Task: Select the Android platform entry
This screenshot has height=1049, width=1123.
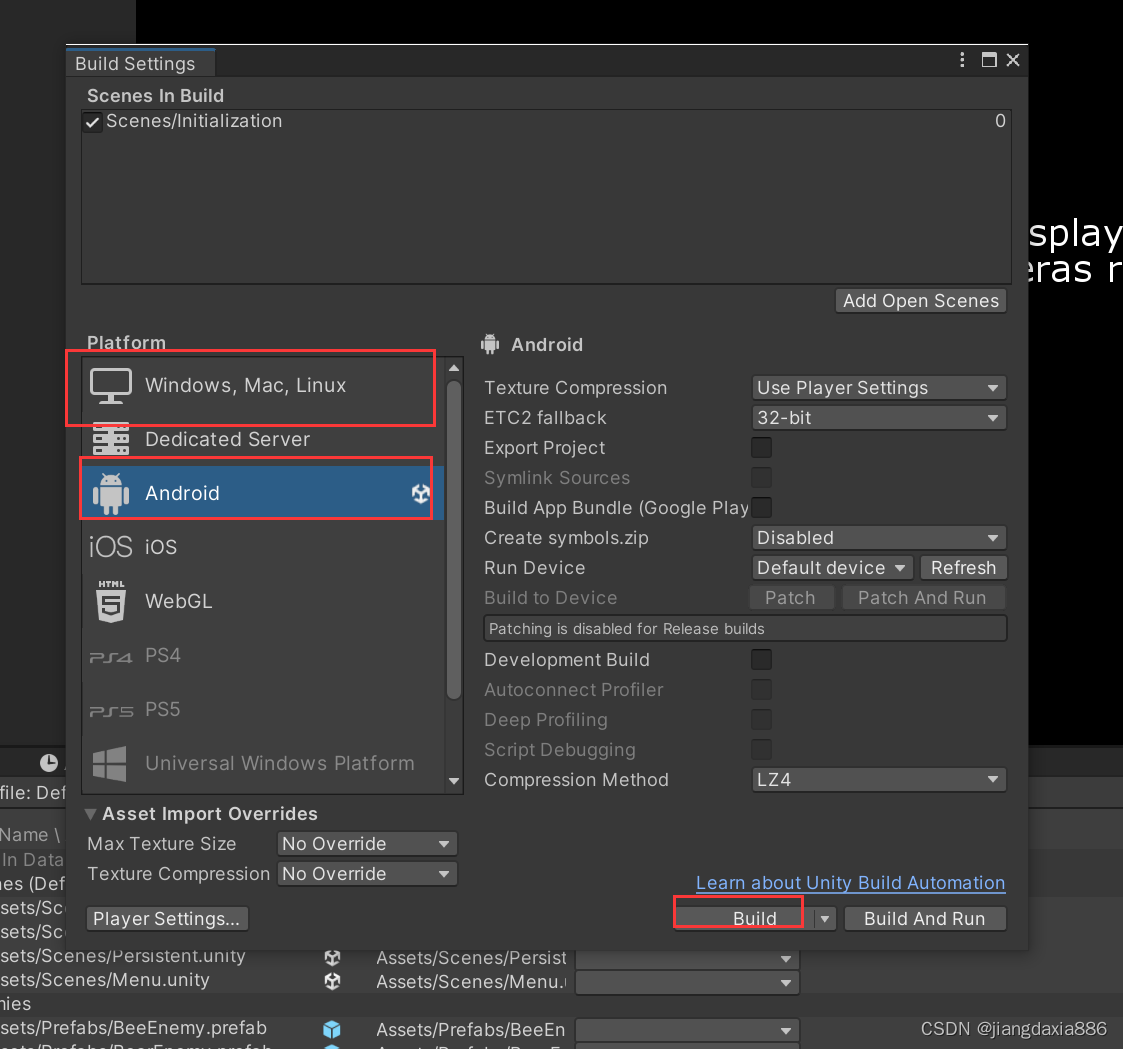Action: point(263,493)
